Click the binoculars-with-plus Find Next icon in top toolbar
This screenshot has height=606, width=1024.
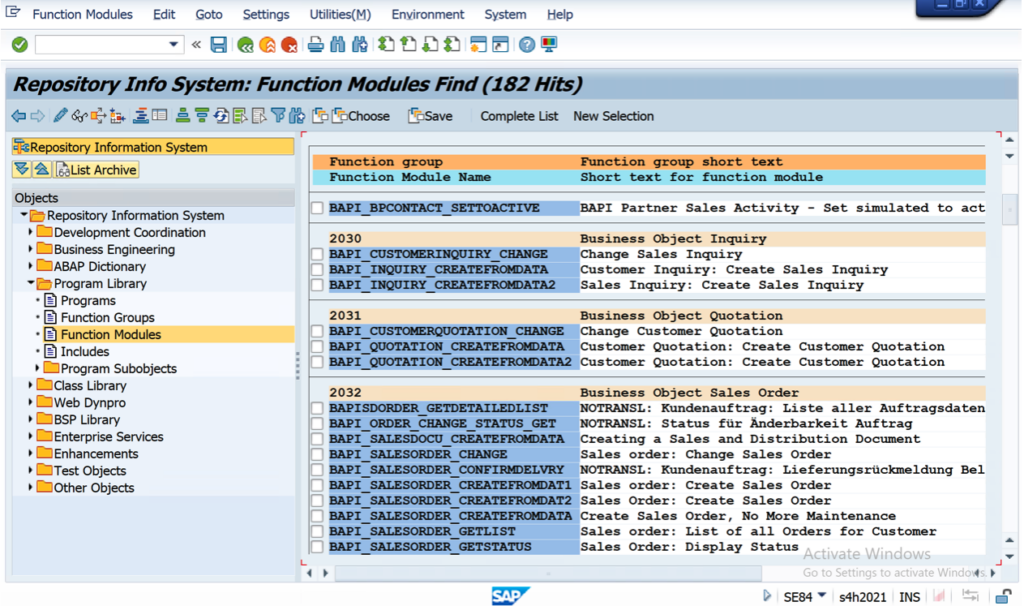360,44
